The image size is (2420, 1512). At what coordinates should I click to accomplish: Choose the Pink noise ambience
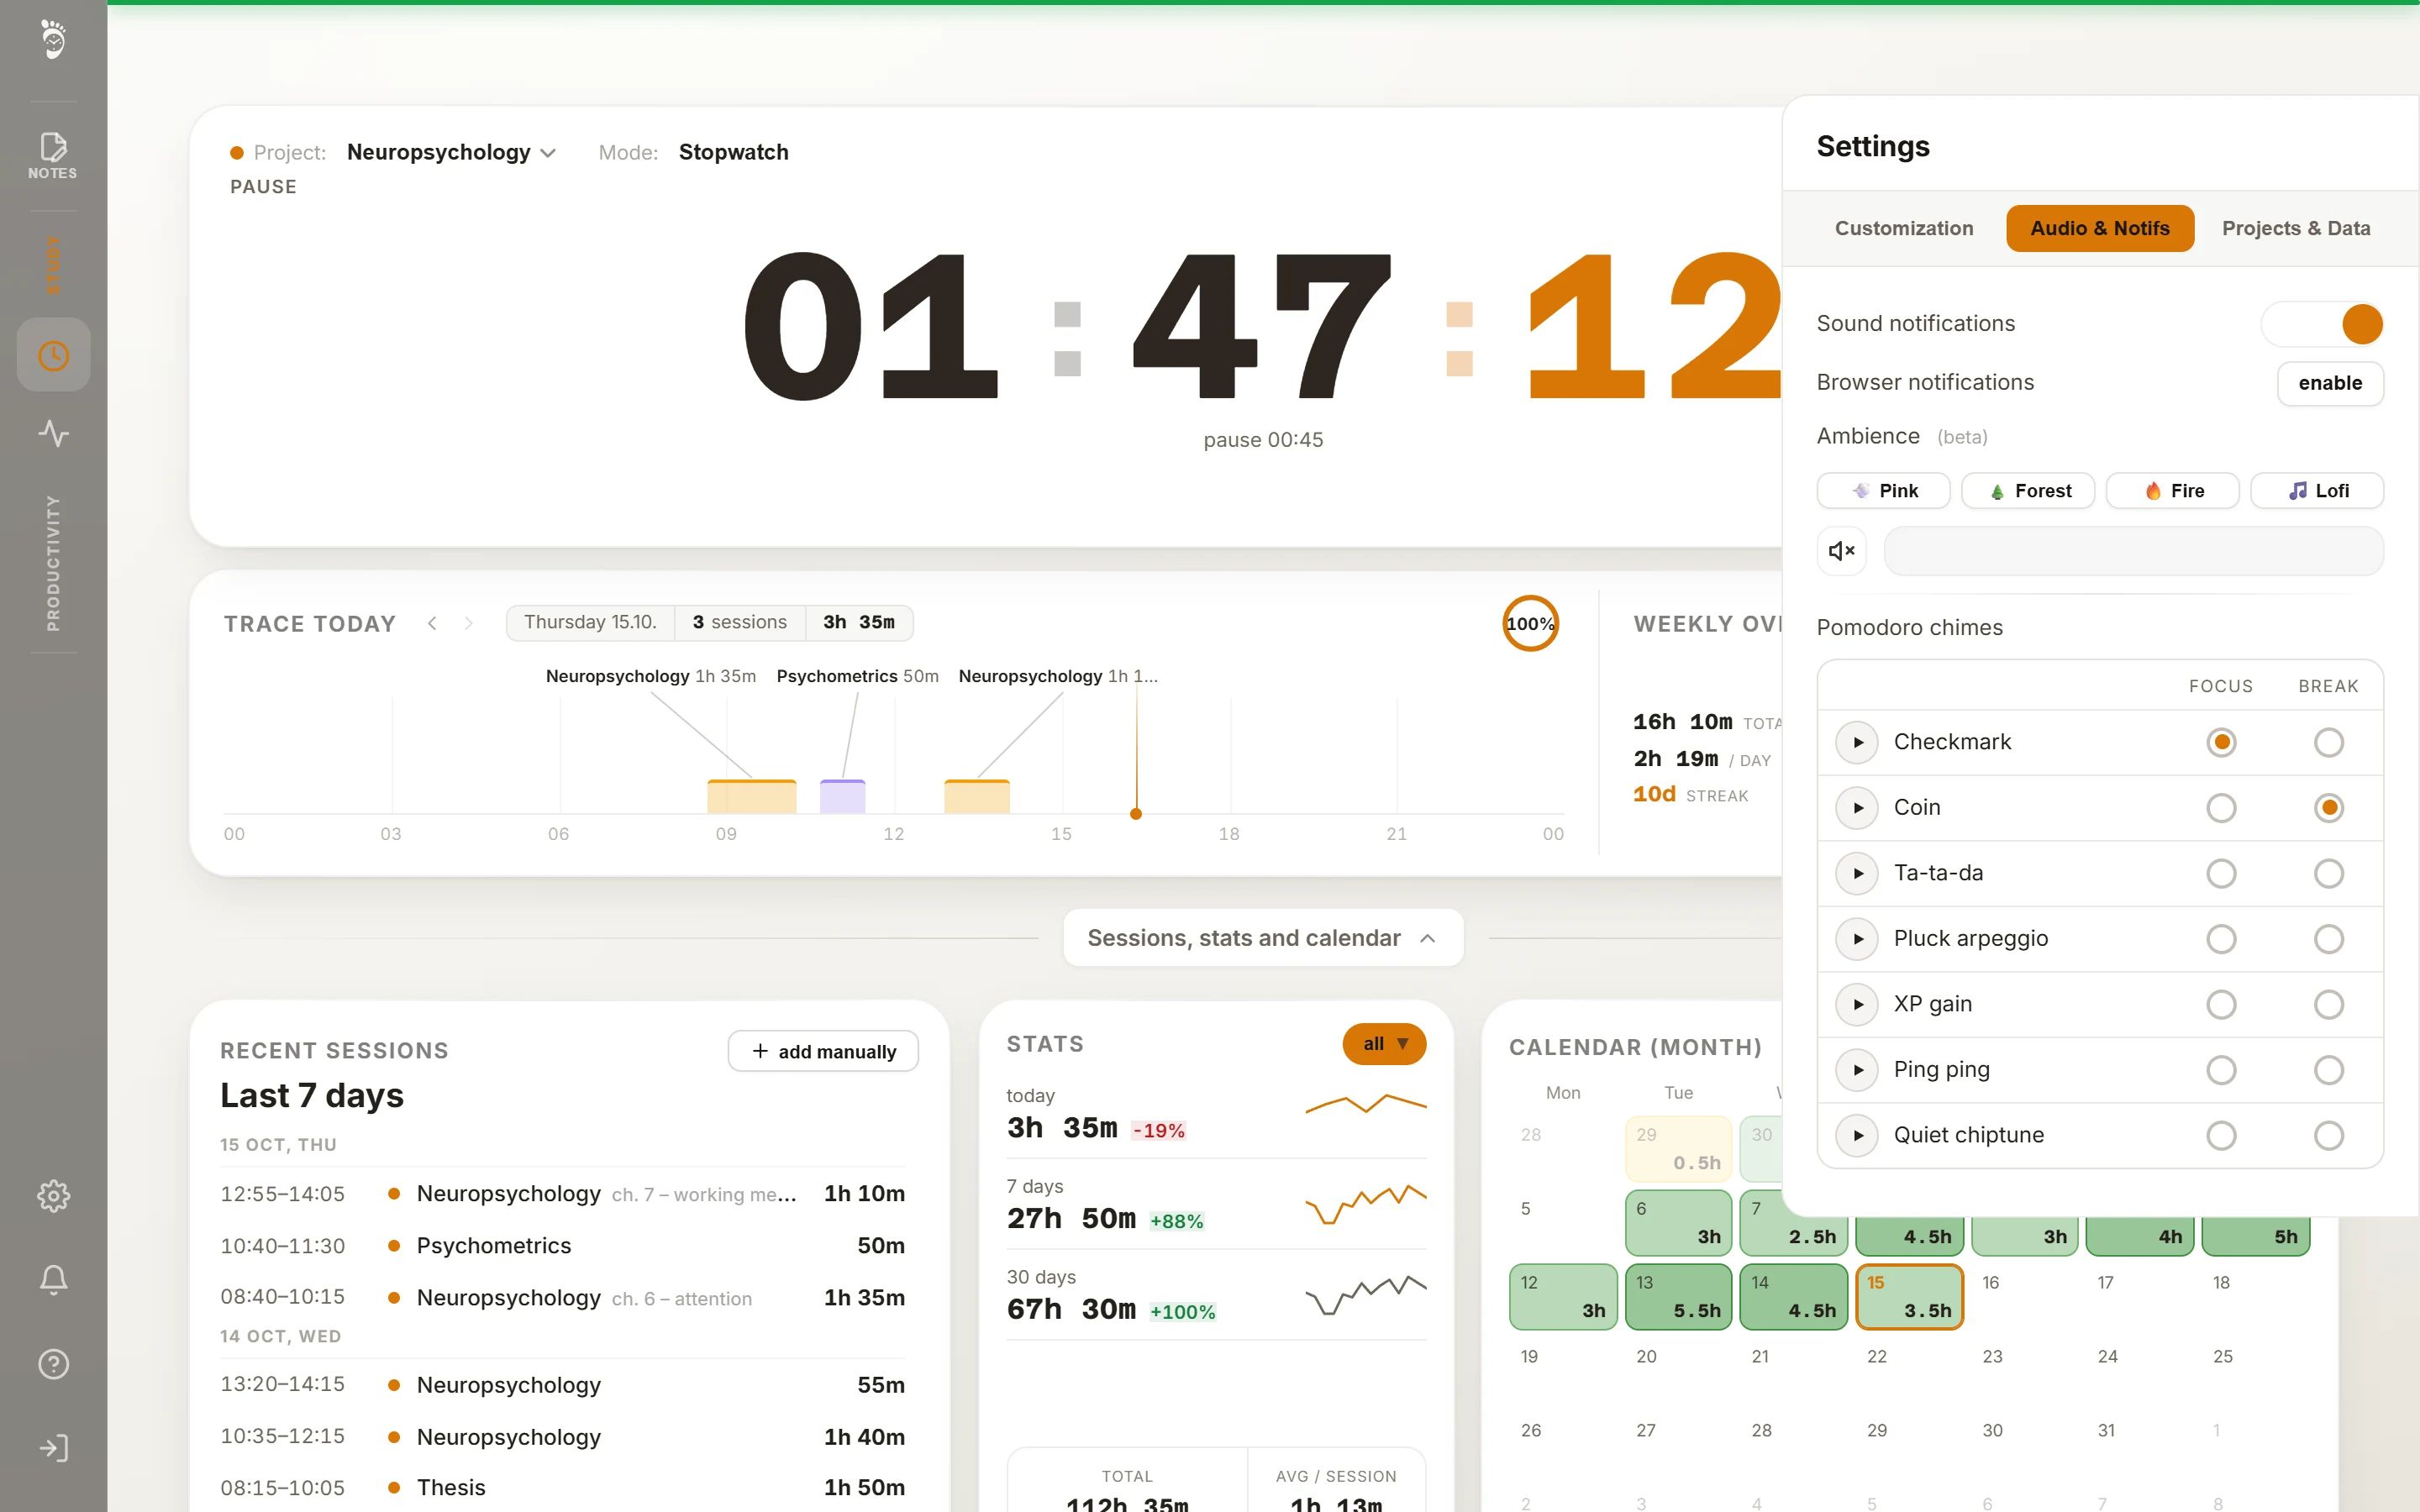pos(1883,491)
